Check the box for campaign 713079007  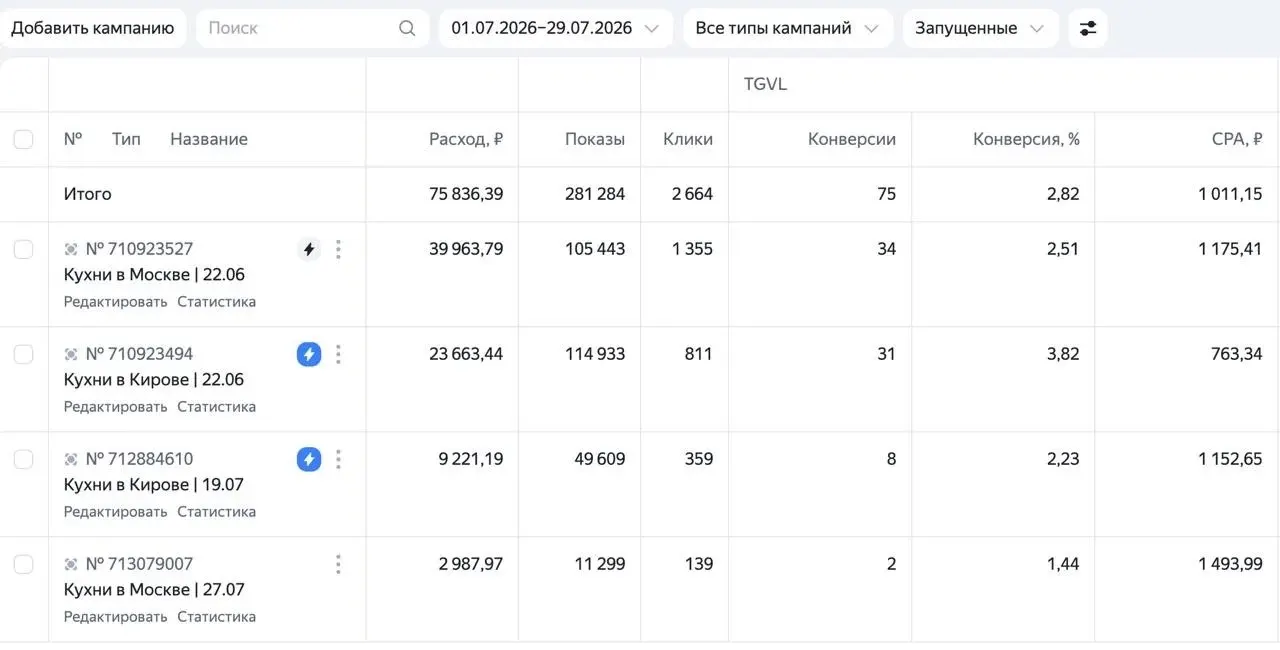click(x=23, y=564)
